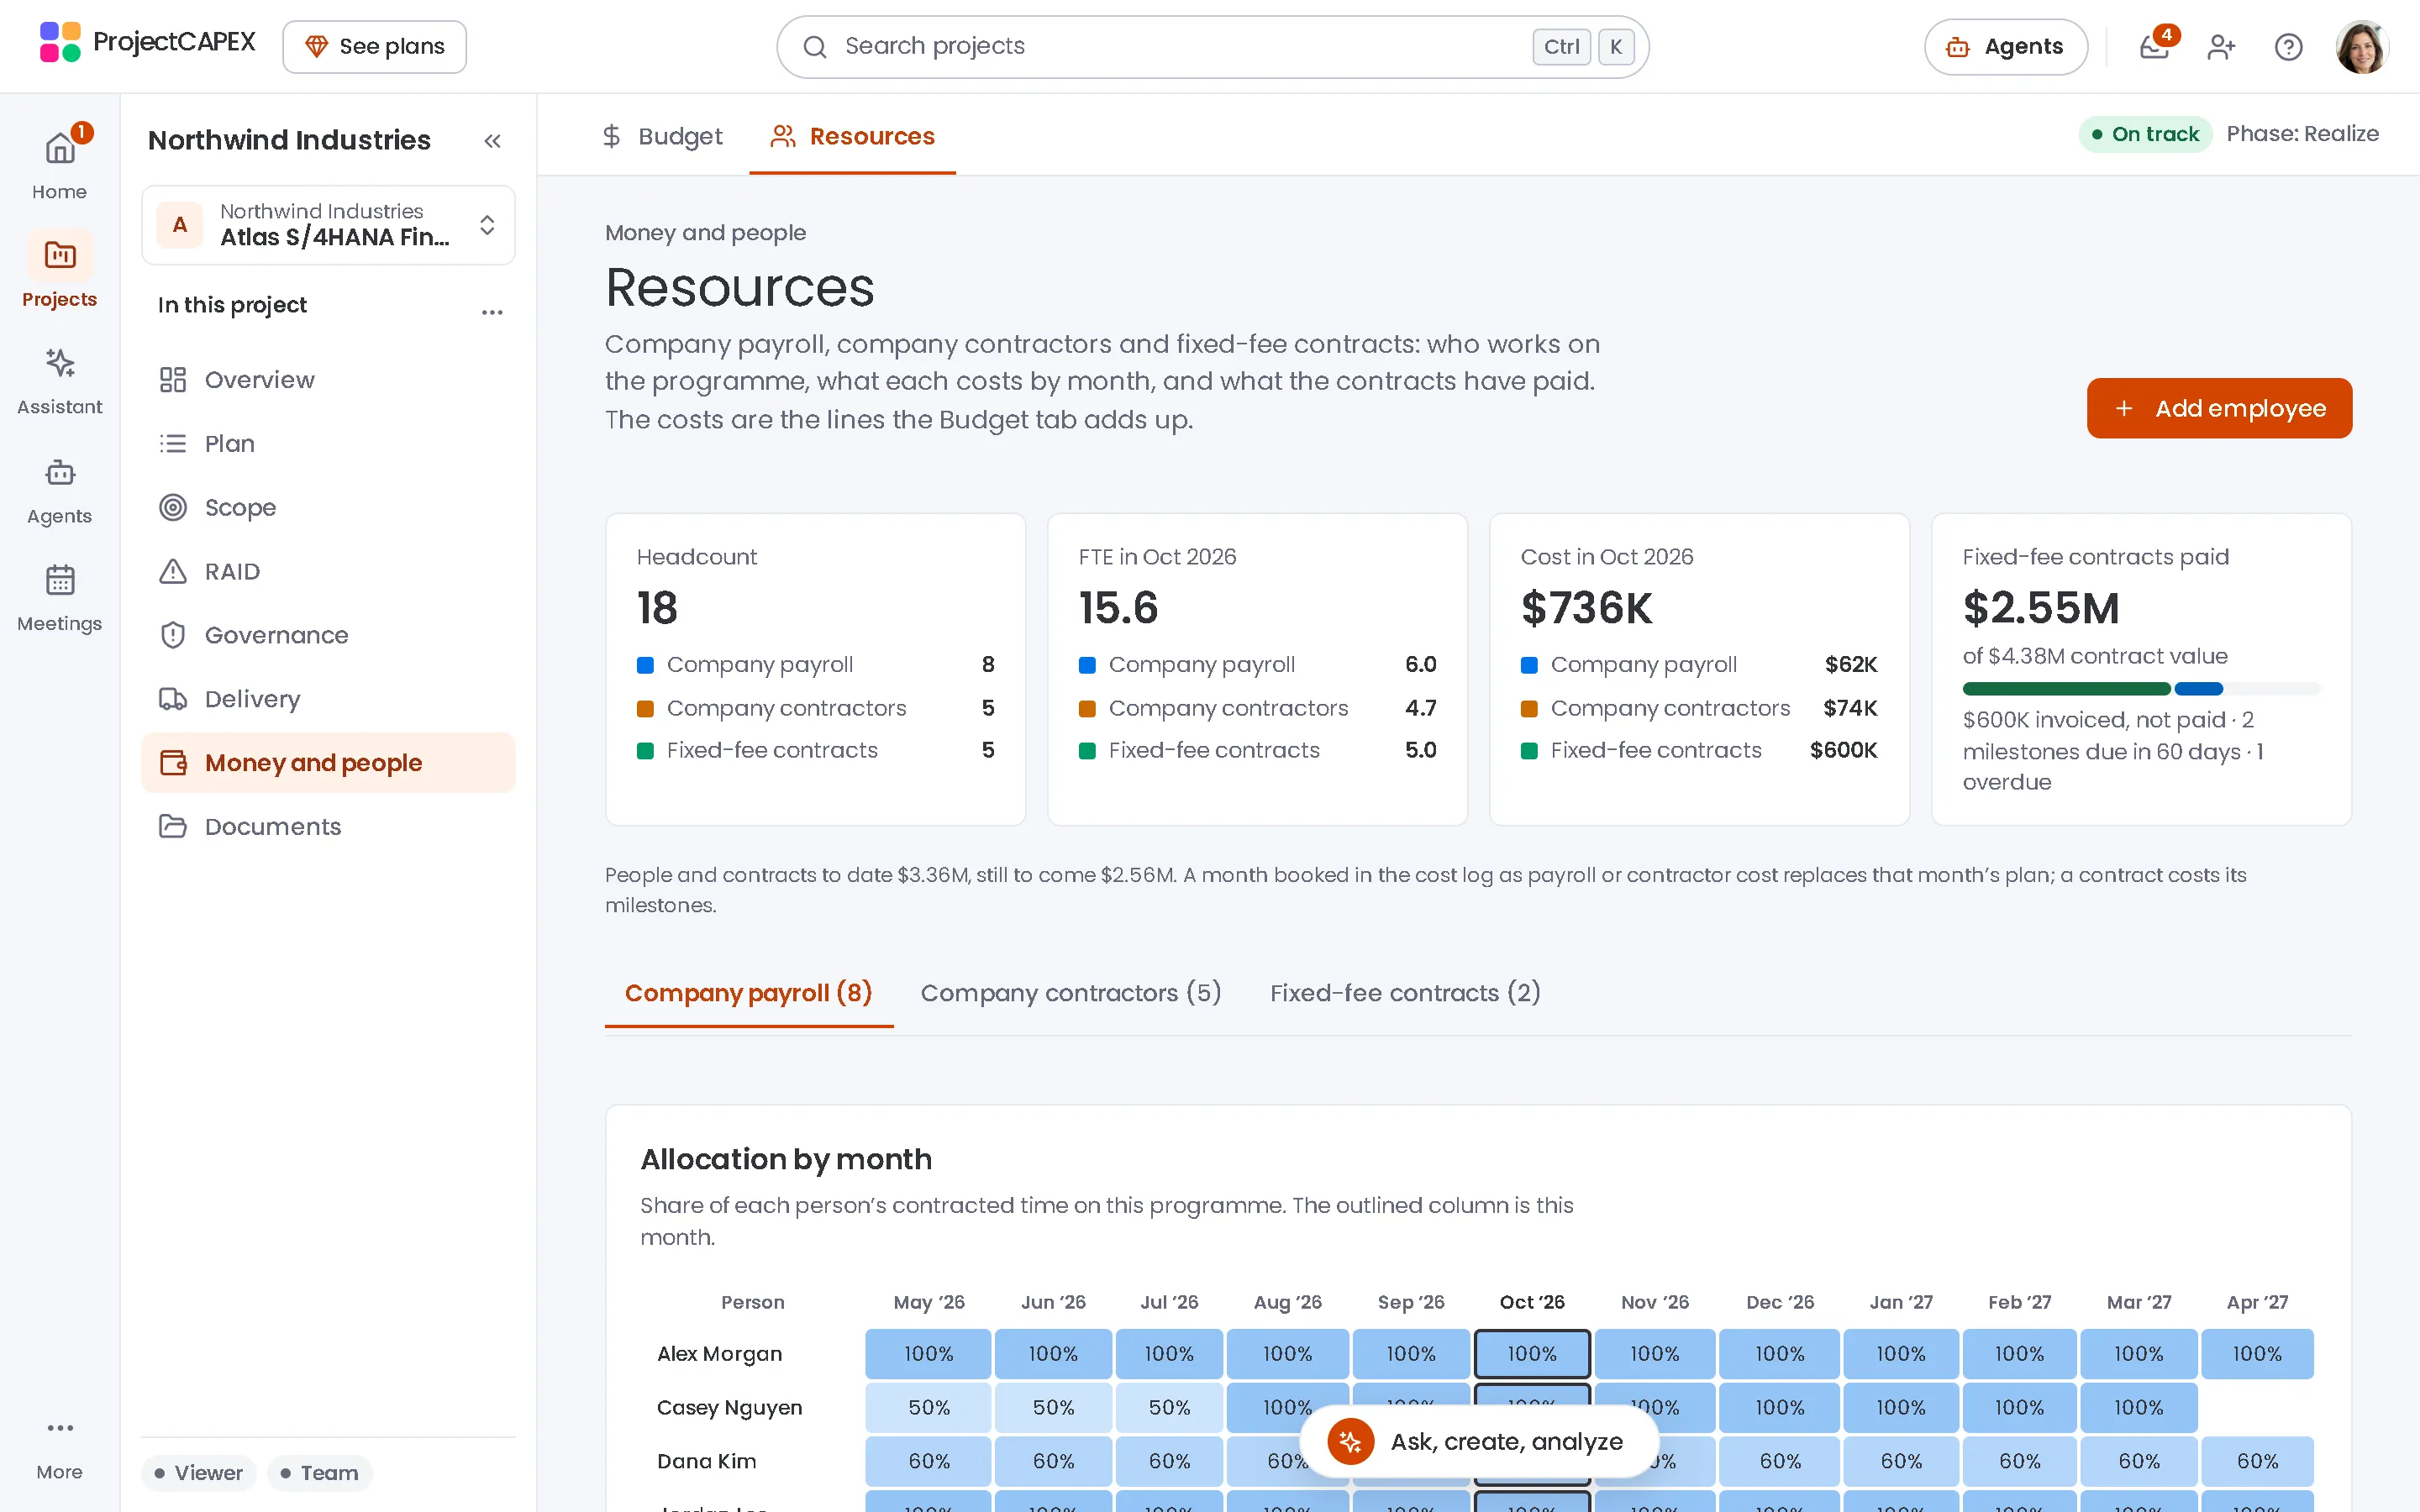Open the inbox notifications icon with badge 4
The width and height of the screenshot is (2420, 1512).
pyautogui.click(x=2155, y=46)
